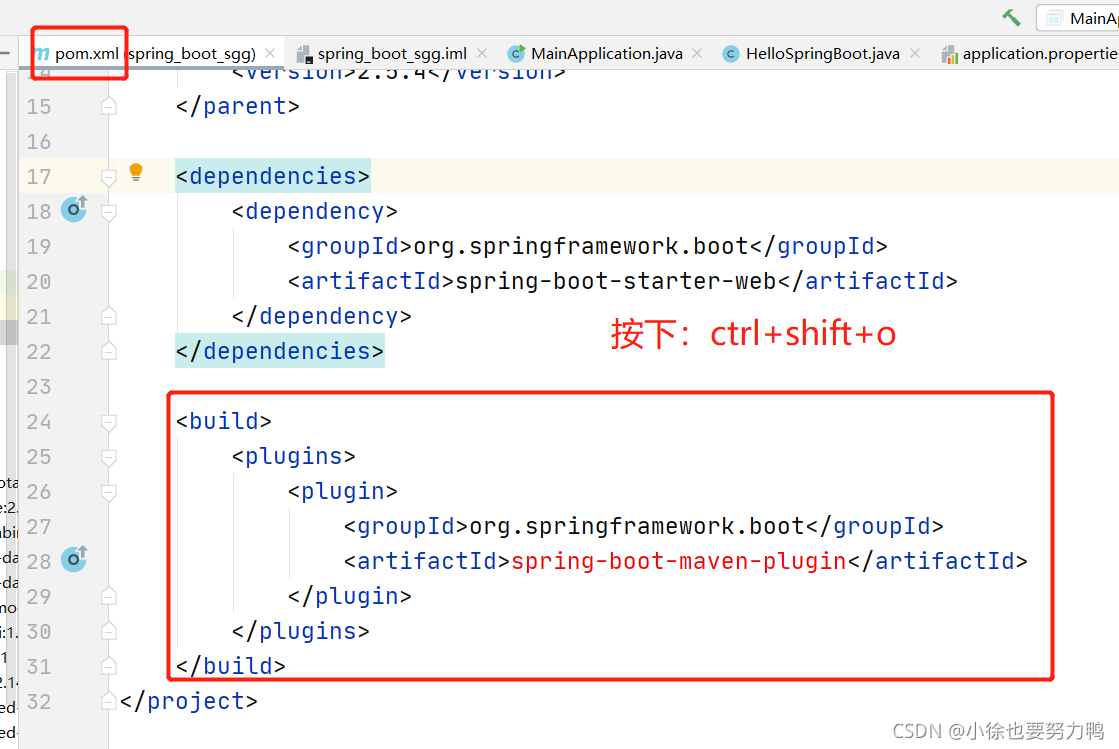The image size is (1119, 749).
Task: Click the HelloSpringBoot.java class icon in tab
Action: click(731, 54)
